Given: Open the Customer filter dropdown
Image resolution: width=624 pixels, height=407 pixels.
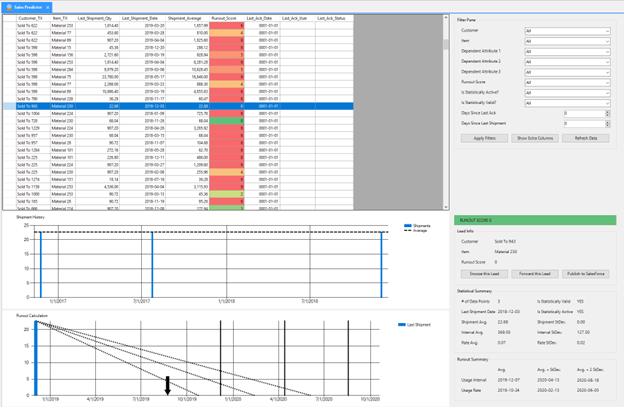Looking at the screenshot, I should (x=567, y=31).
